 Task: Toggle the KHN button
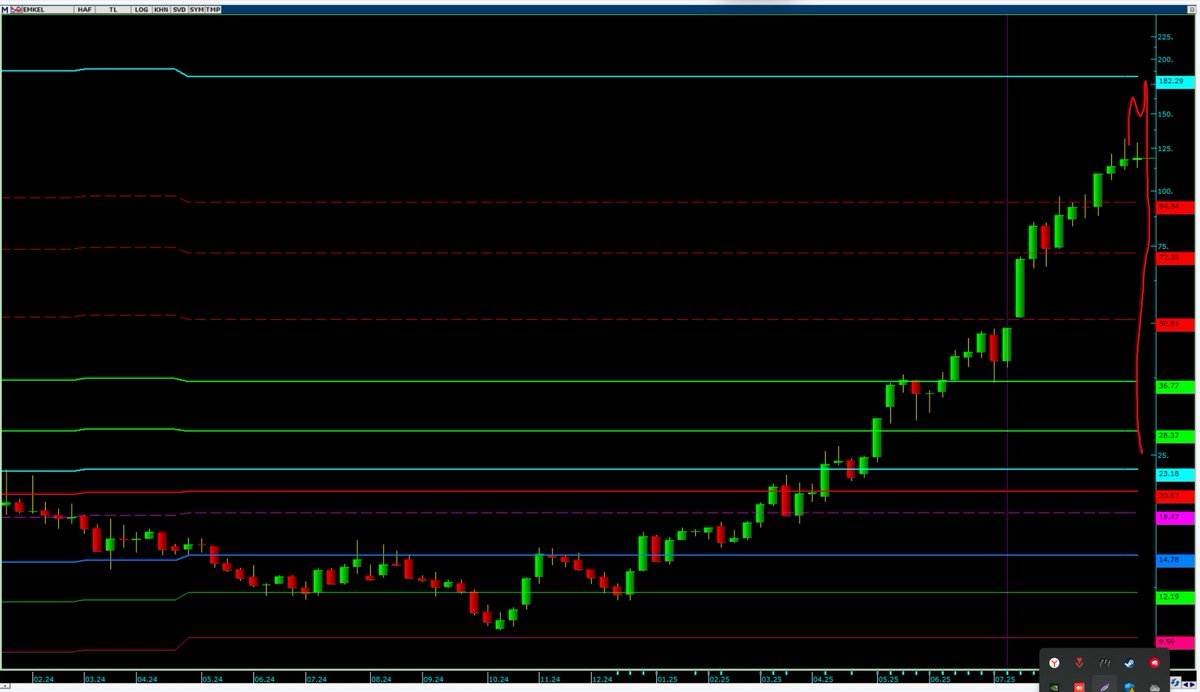point(161,10)
